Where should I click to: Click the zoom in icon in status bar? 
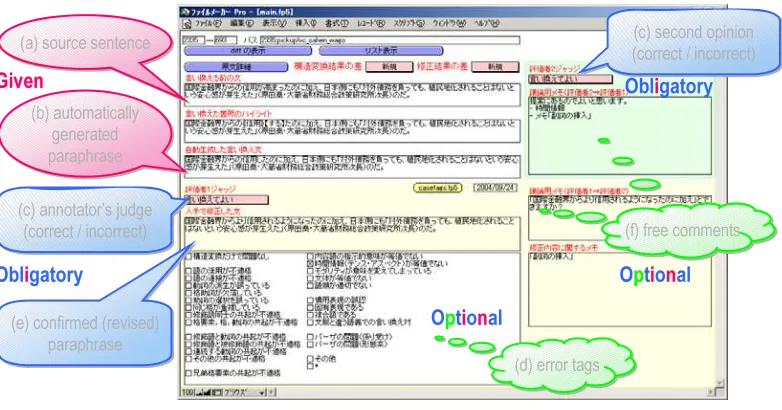pyautogui.click(x=208, y=393)
